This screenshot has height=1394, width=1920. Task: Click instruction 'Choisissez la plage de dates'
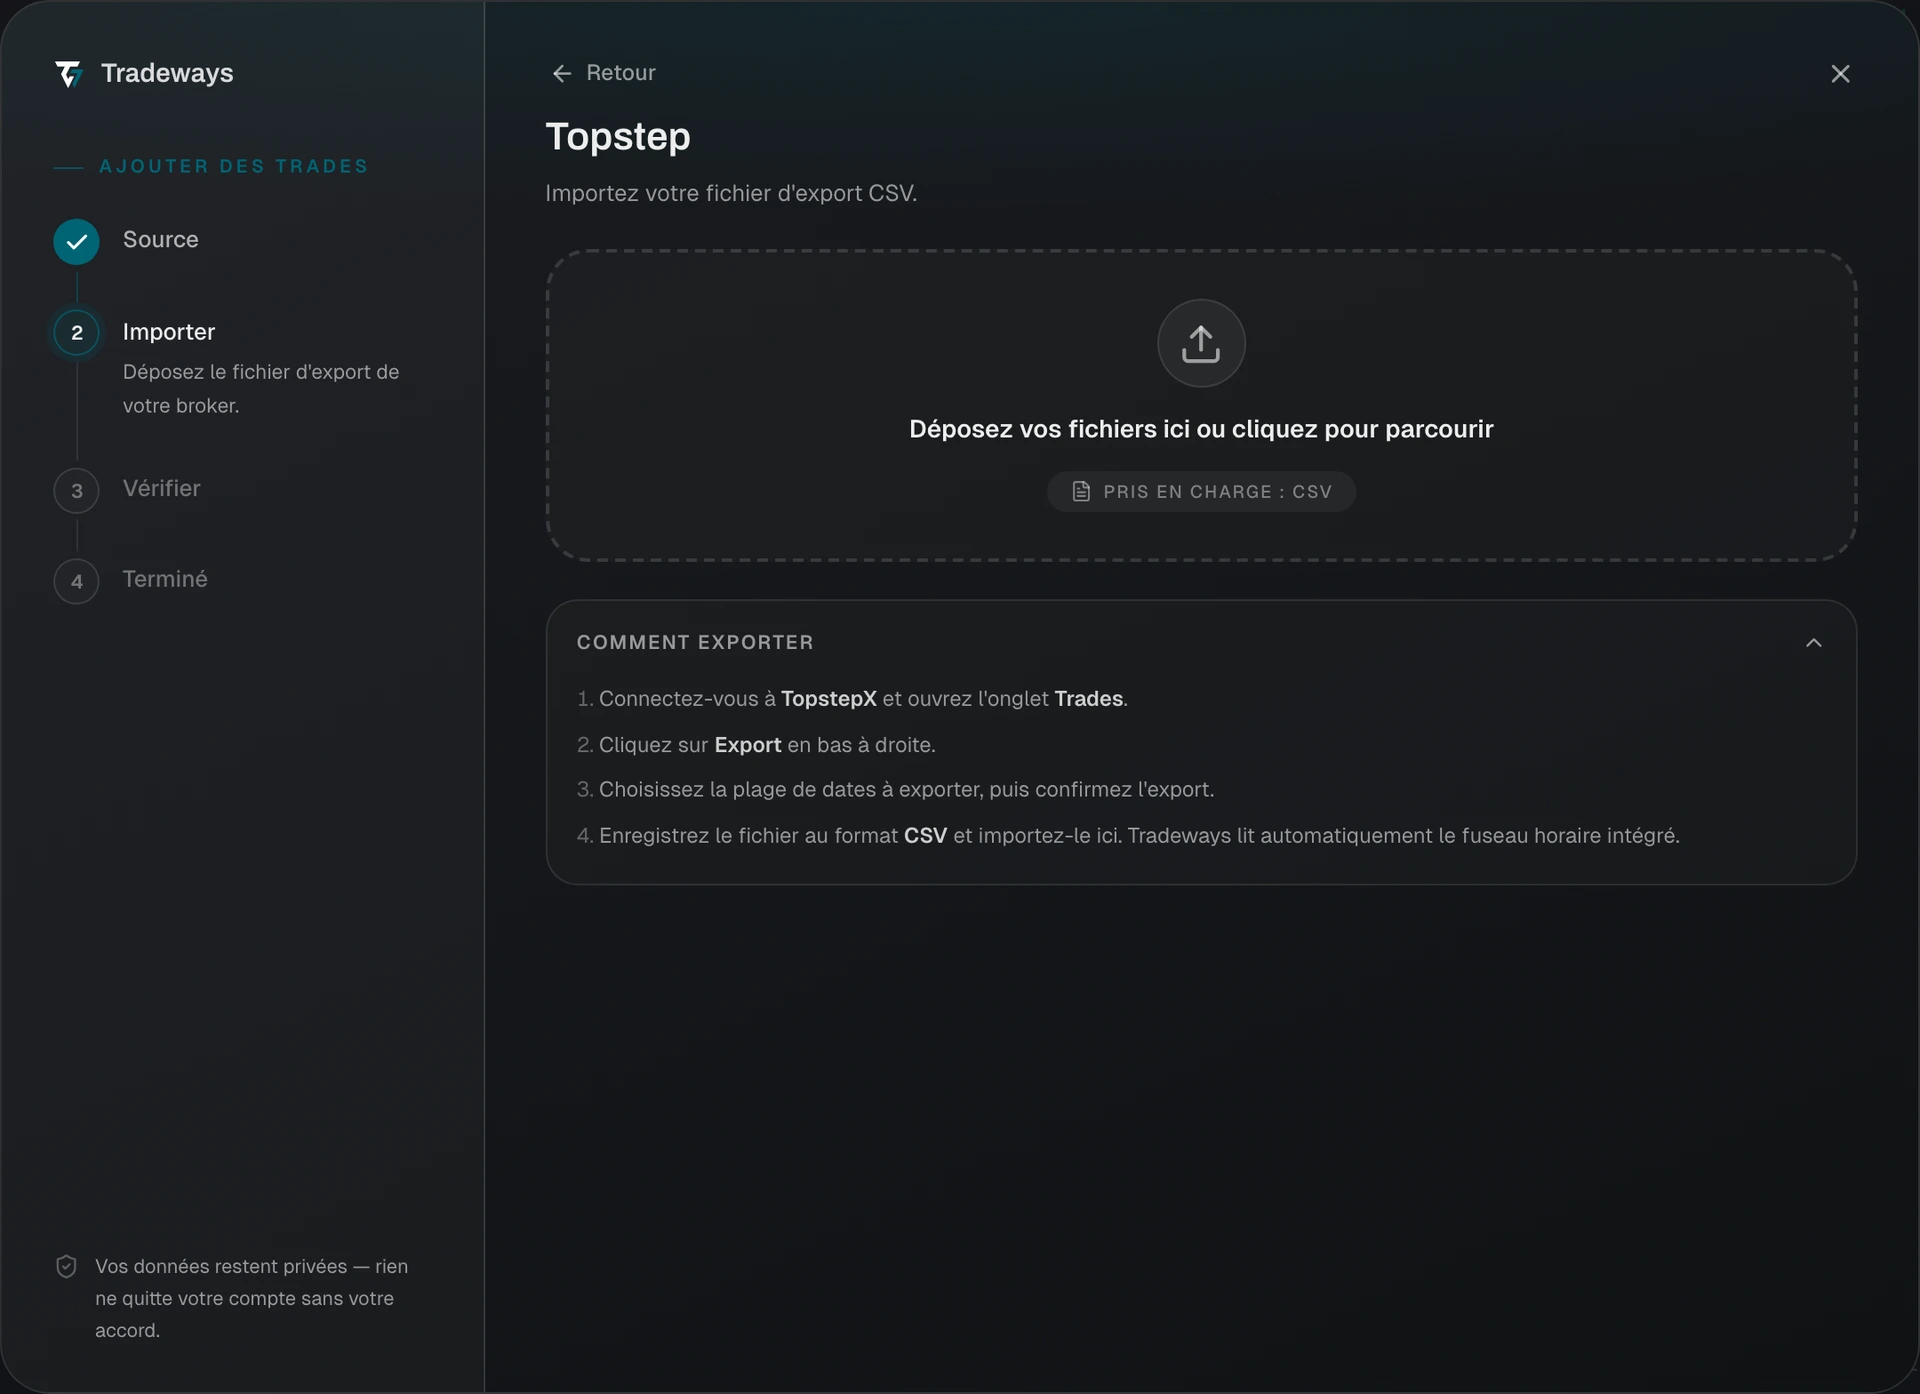click(895, 790)
